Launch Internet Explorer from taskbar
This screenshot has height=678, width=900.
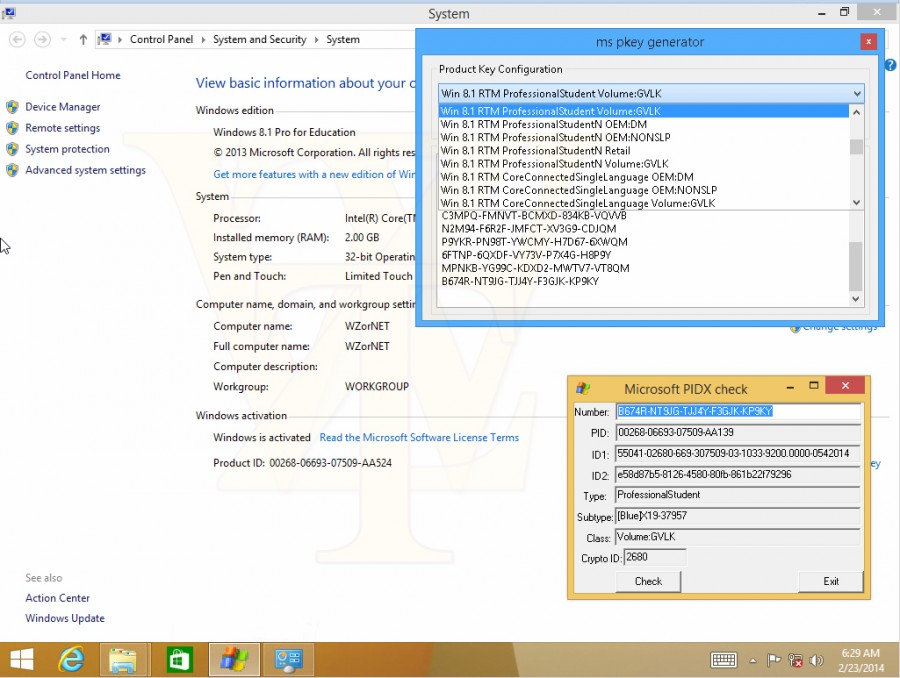71,660
